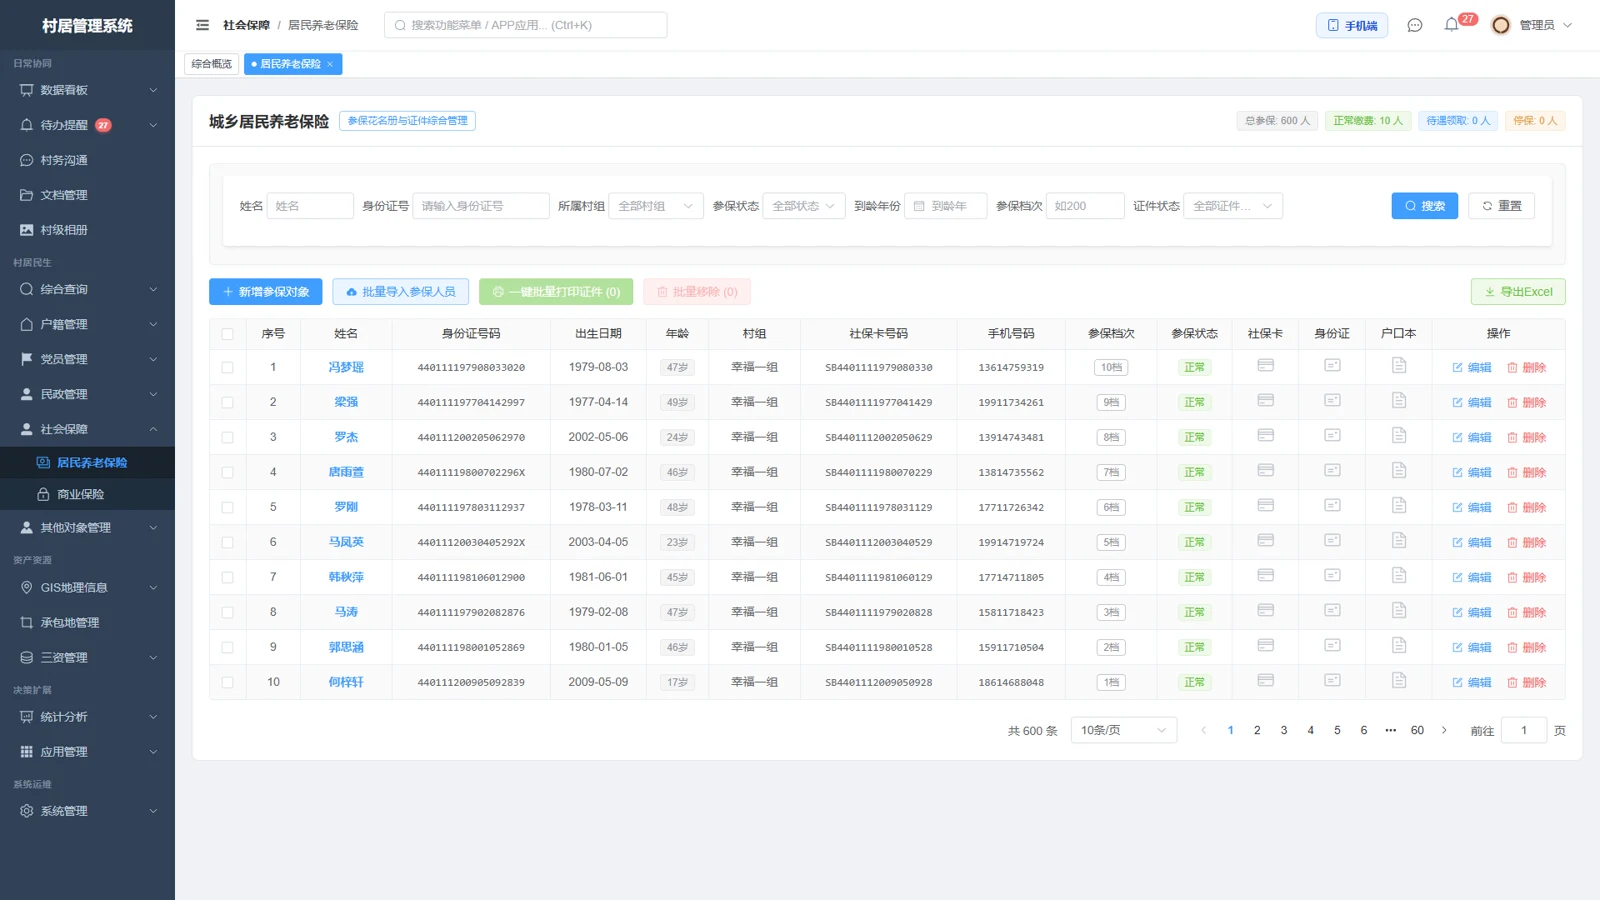Click the 姓名 filter input field
The image size is (1600, 900).
tap(310, 206)
